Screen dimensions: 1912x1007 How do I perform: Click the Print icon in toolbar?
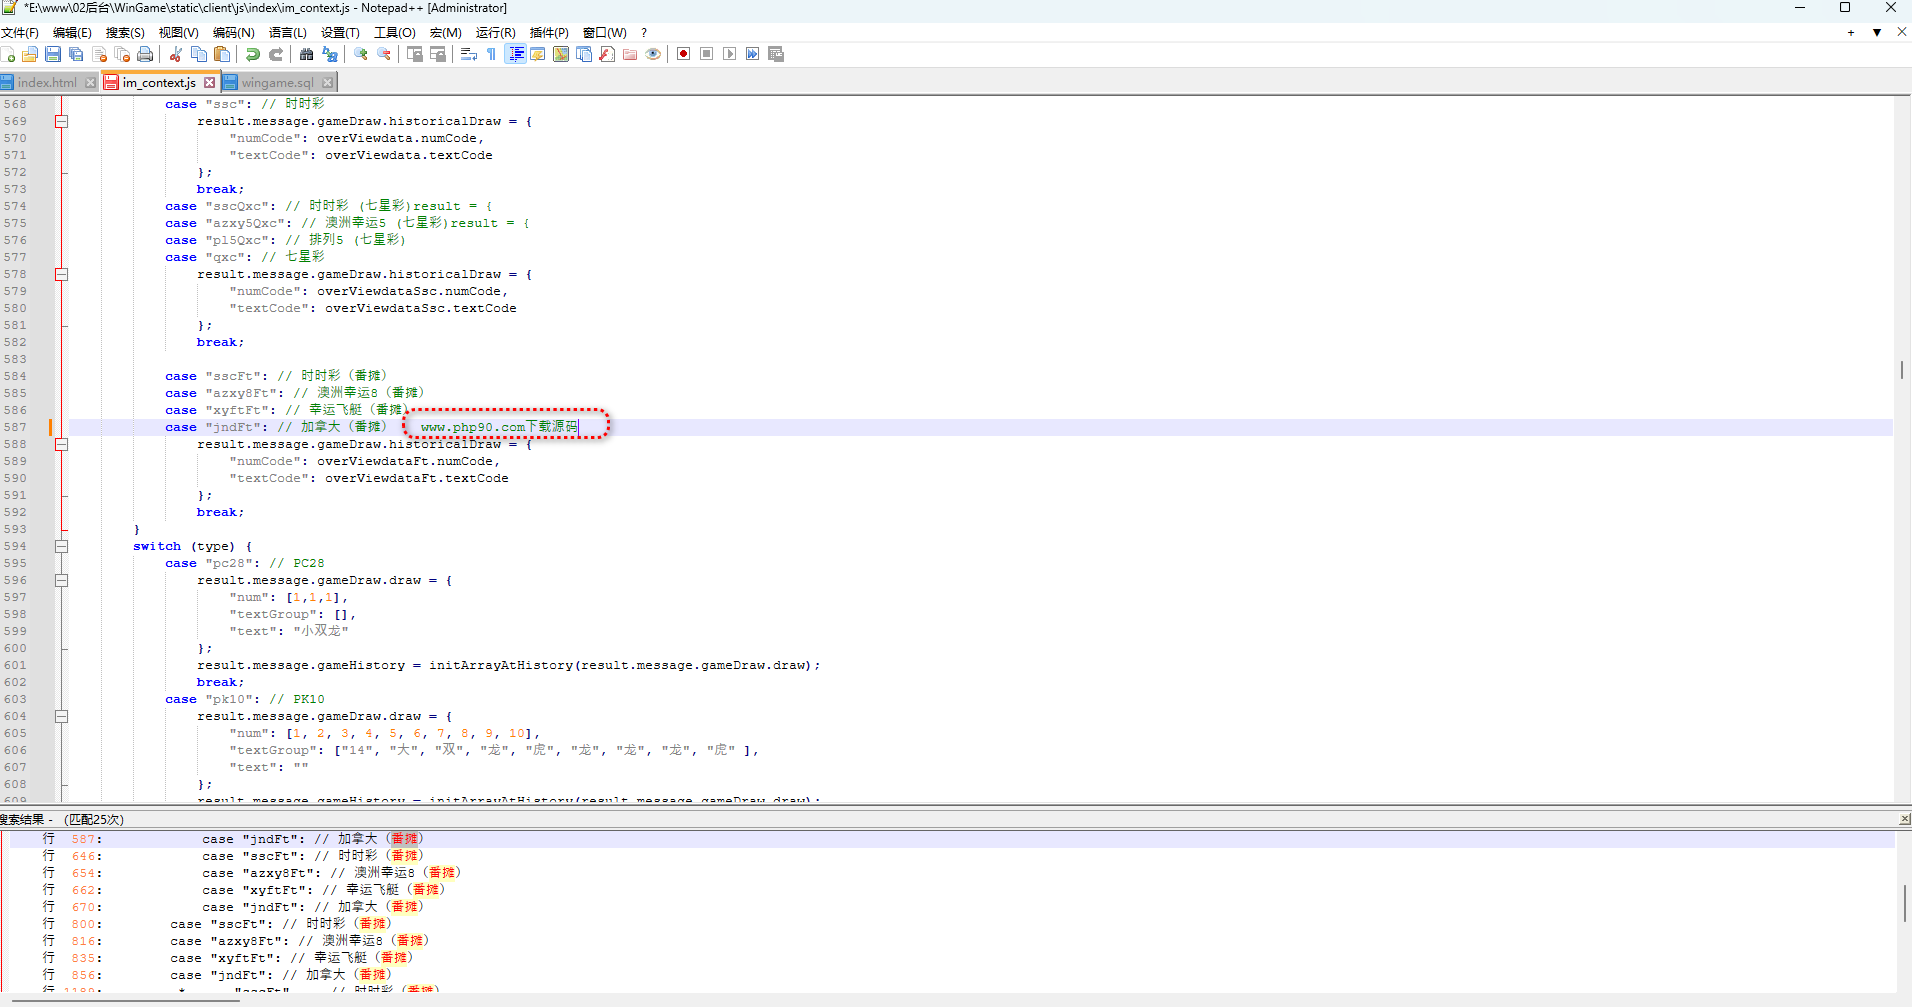[x=145, y=54]
